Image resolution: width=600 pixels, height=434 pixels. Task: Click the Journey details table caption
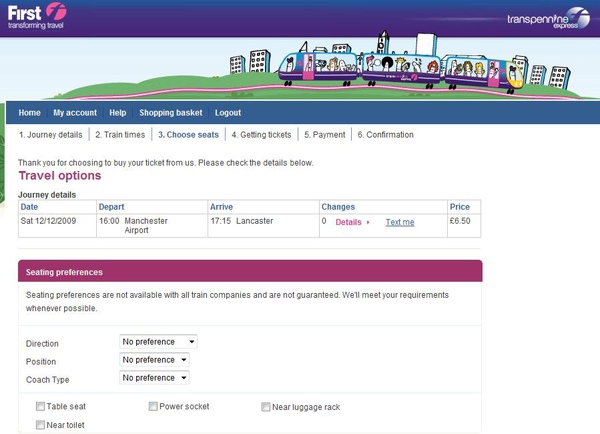47,195
